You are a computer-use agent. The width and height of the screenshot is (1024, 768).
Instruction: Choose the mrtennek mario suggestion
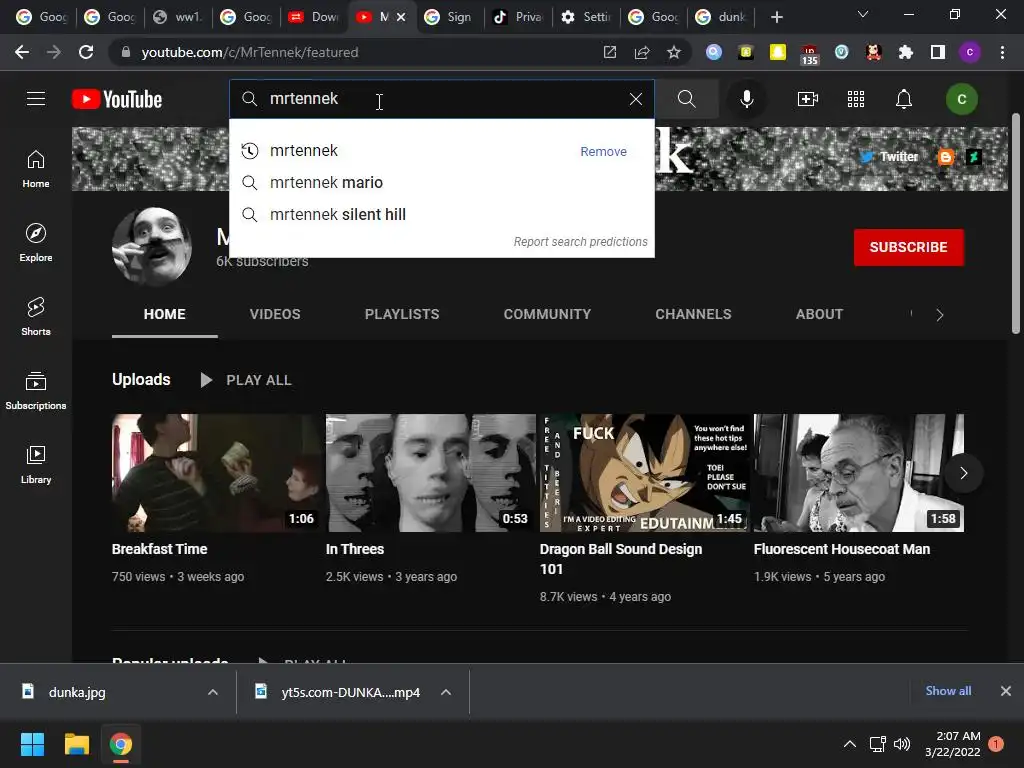[441, 182]
